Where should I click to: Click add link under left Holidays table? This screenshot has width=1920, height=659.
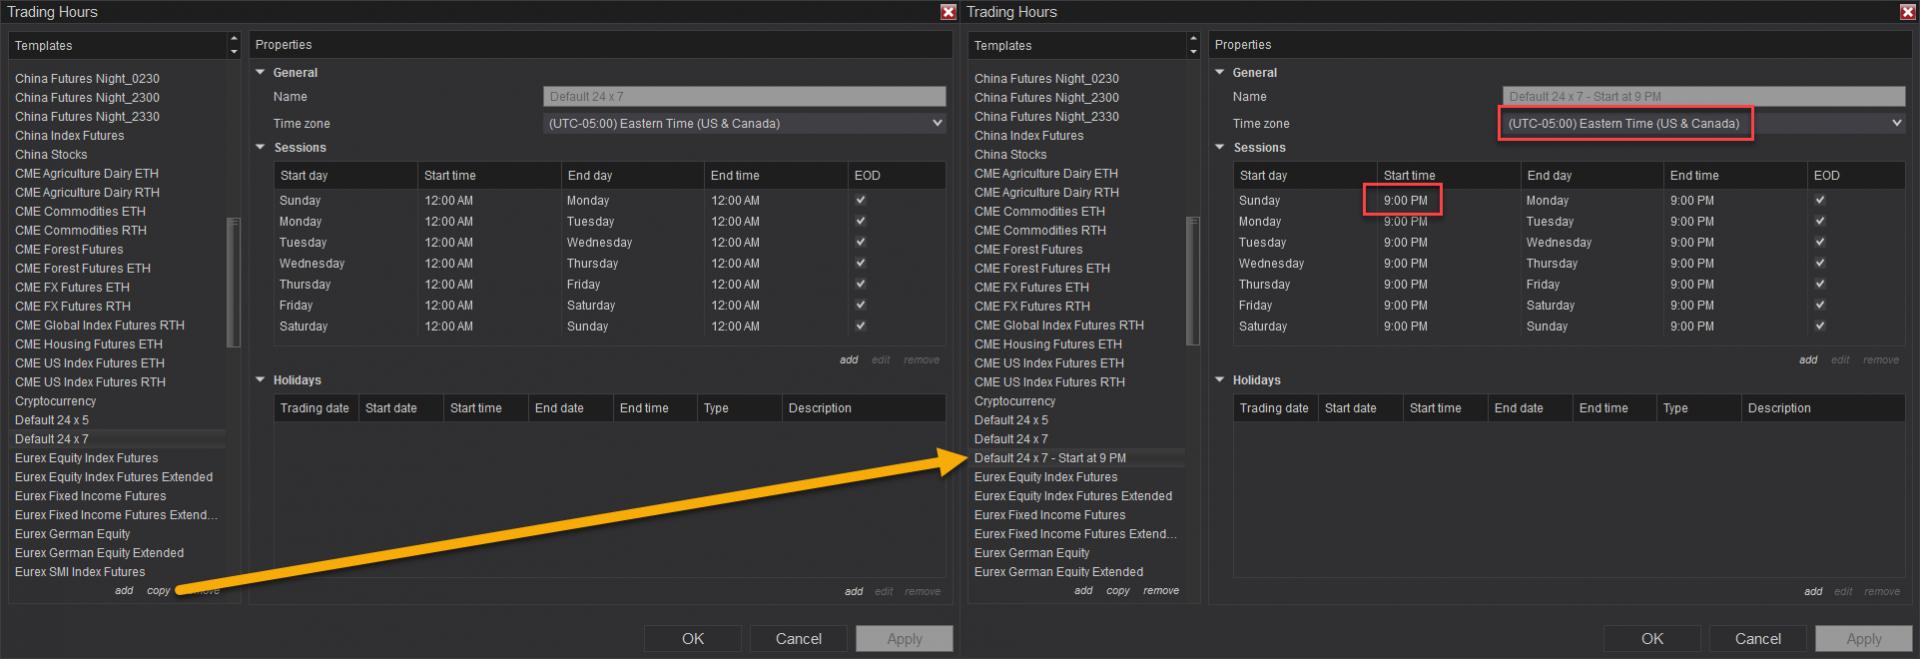tap(854, 592)
